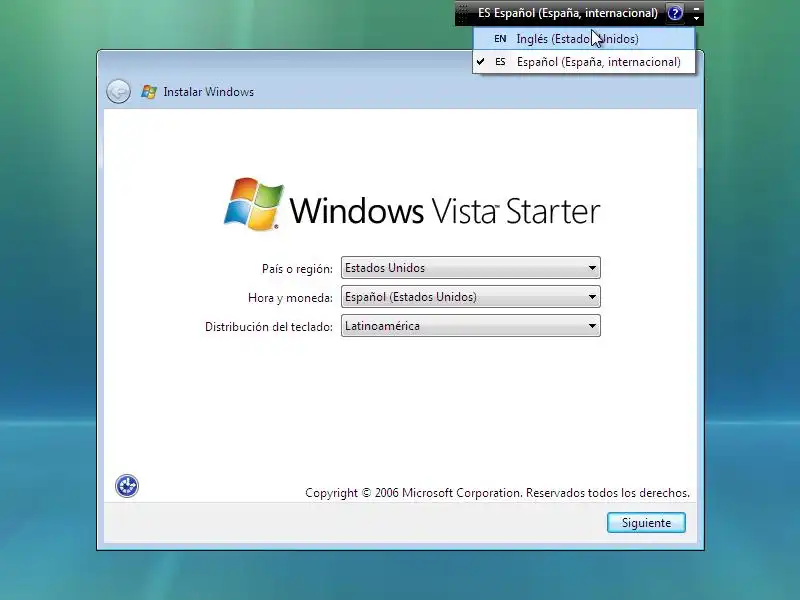Open the language bar options arrow
The height and width of the screenshot is (600, 800).
coord(696,18)
